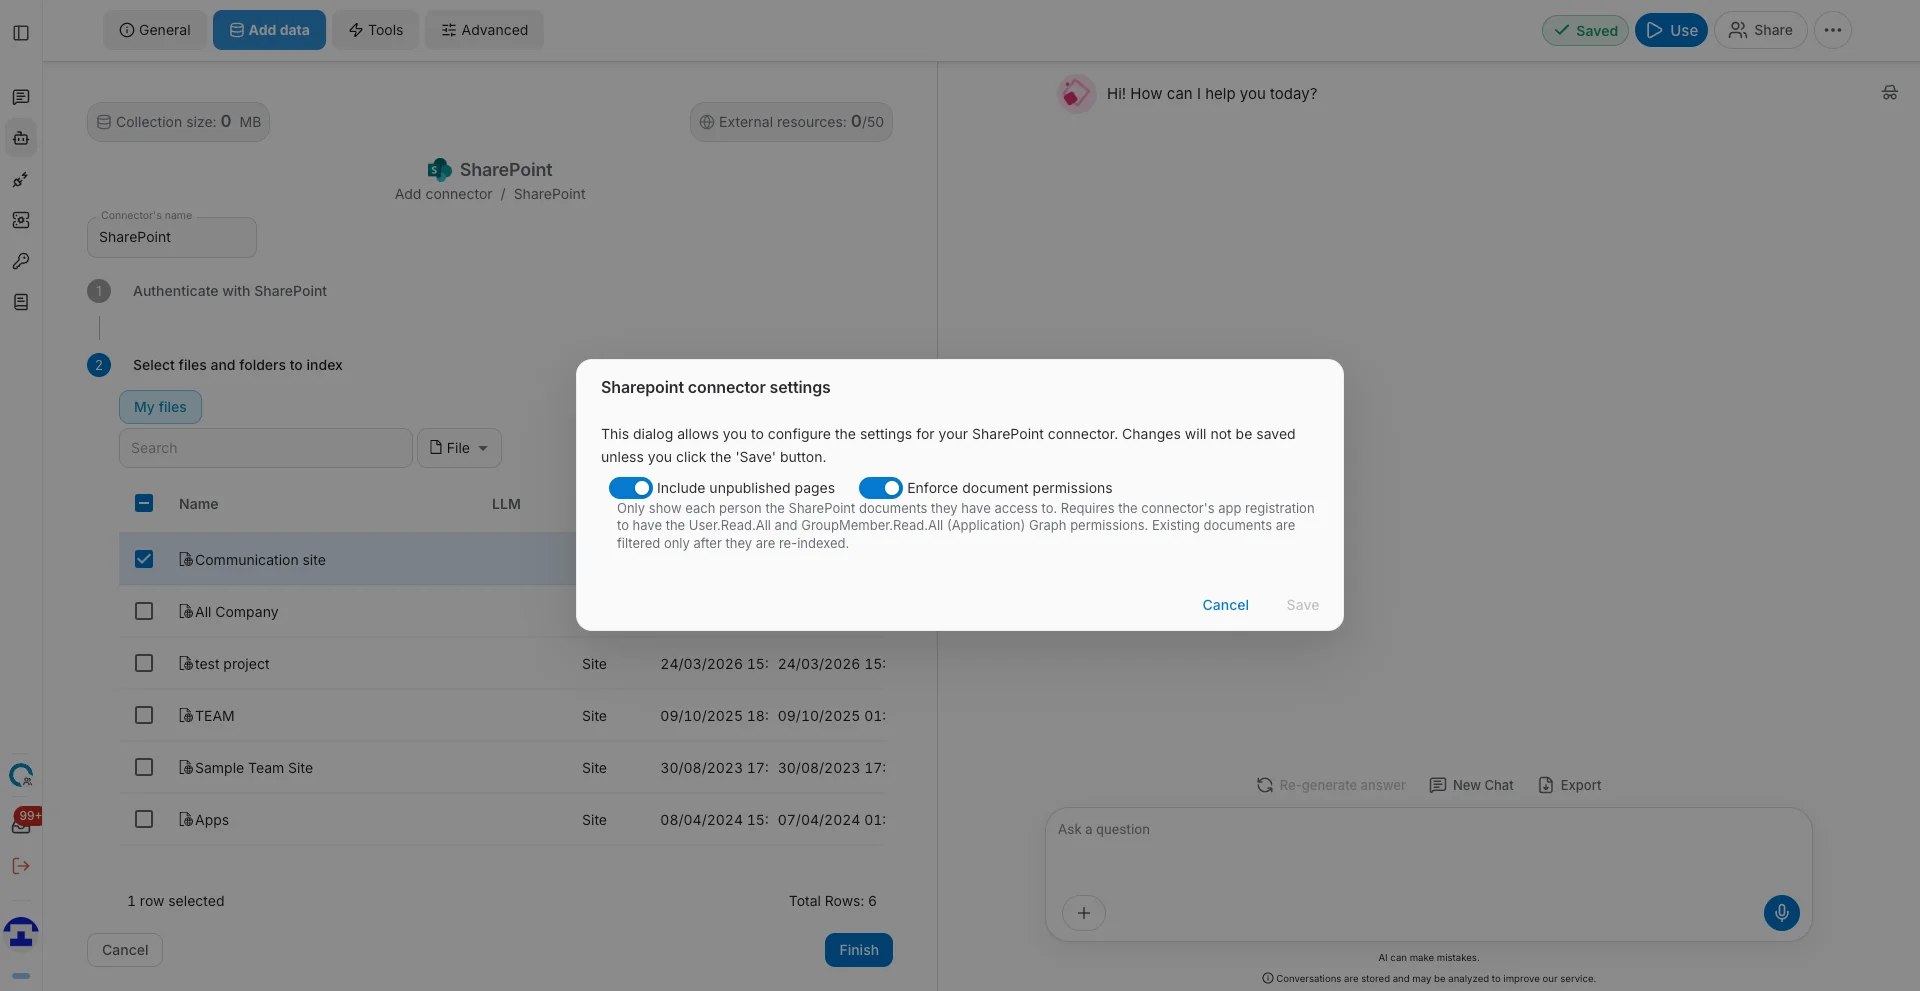Toggle Include unpublished pages switch
1920x991 pixels.
[x=630, y=488]
